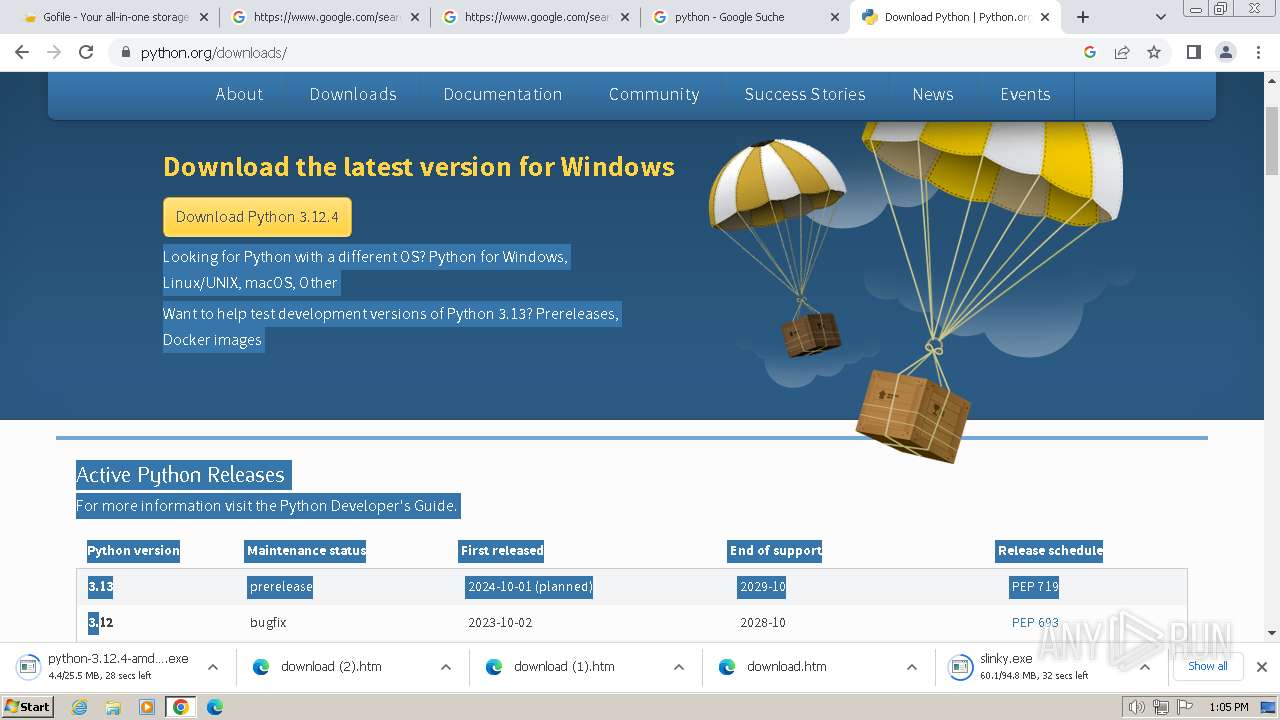Open the Prereleases link
This screenshot has width=1280, height=720.
576,314
